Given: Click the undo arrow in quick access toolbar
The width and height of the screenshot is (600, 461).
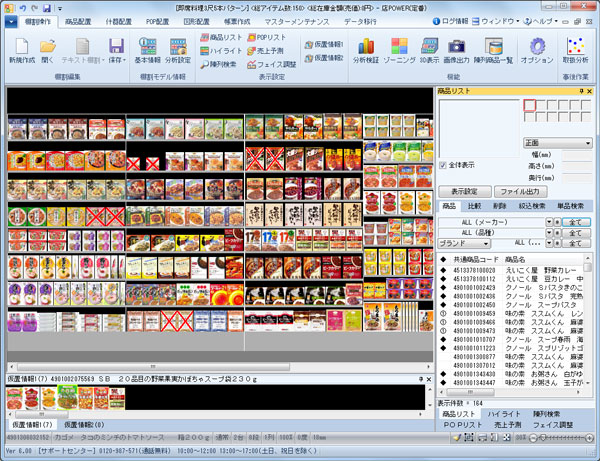Looking at the screenshot, I should point(23,8).
